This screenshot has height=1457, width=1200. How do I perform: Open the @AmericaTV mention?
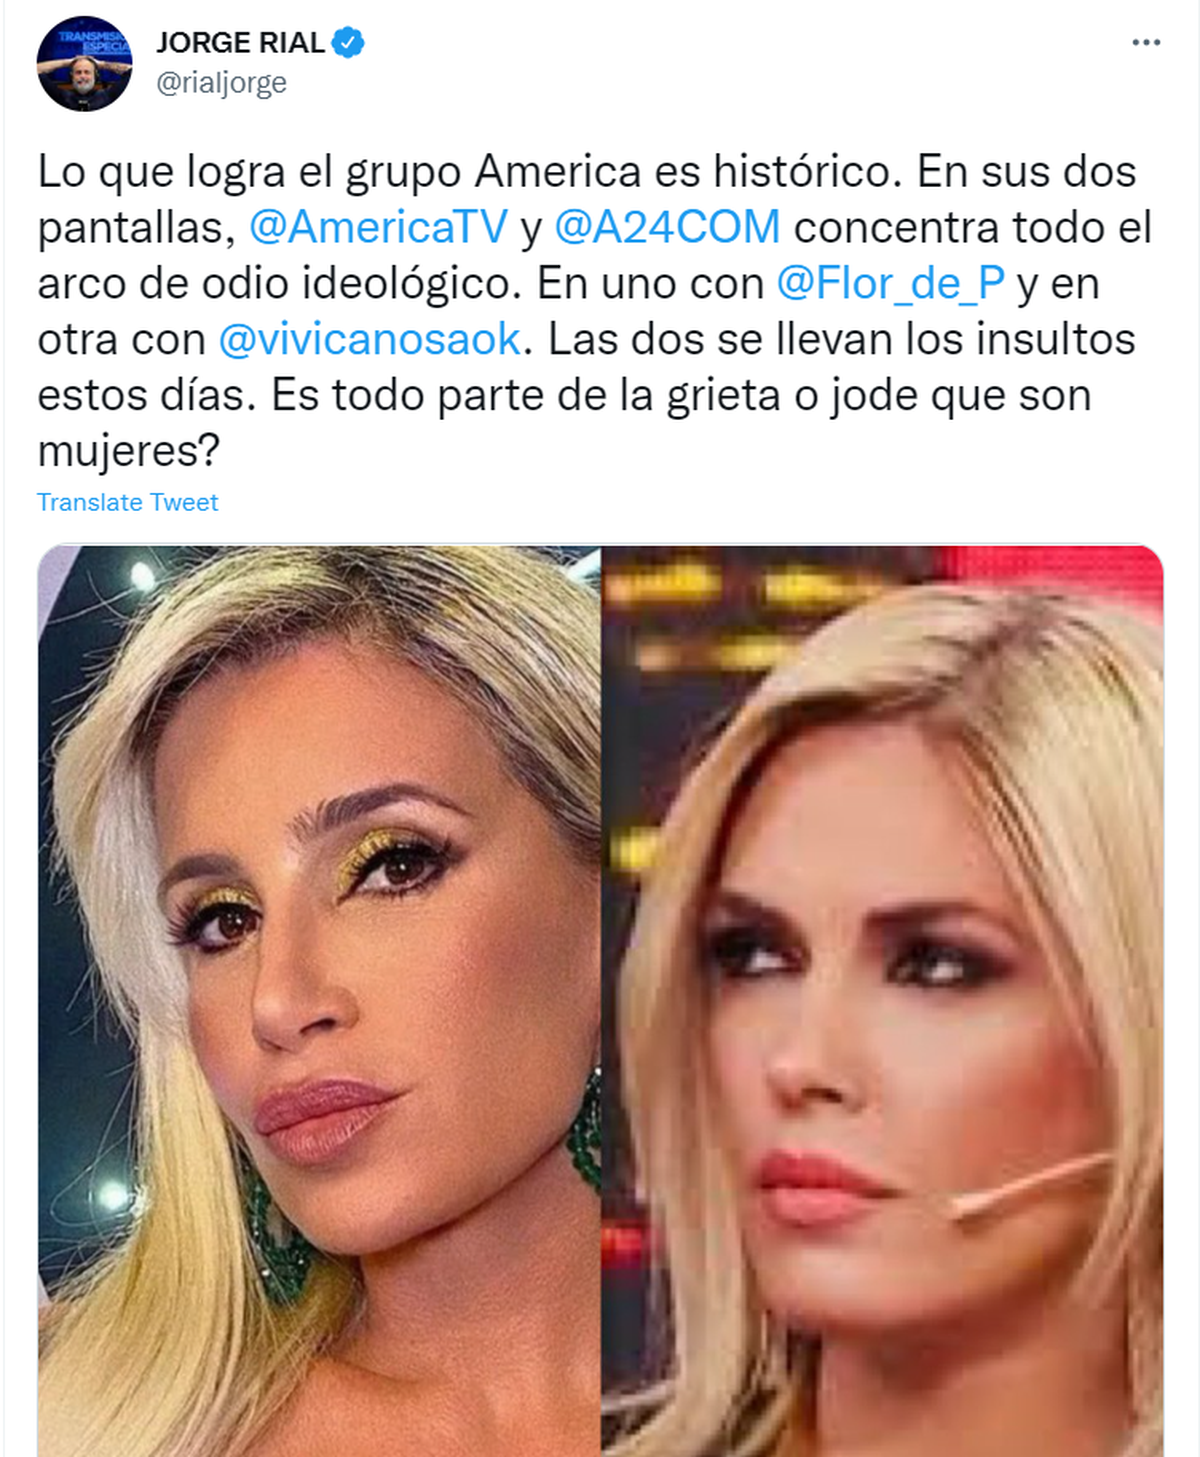378,227
